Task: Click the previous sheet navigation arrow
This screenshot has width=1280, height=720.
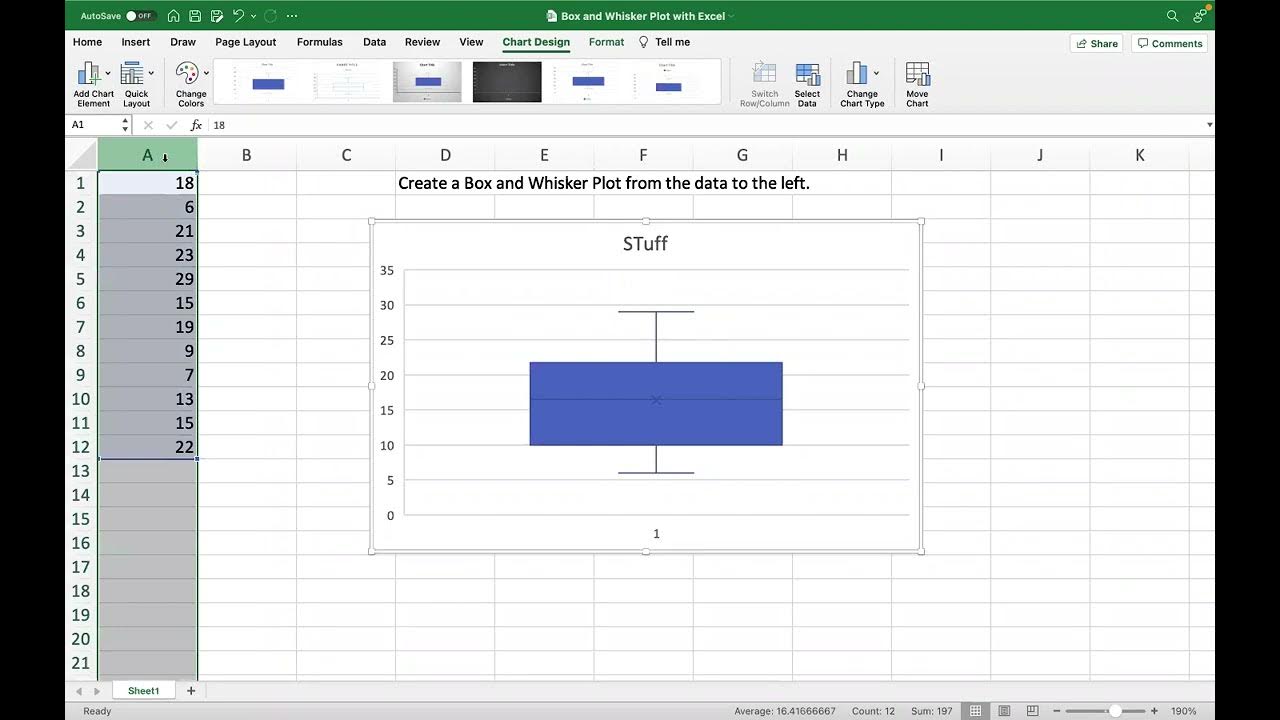Action: [x=79, y=691]
